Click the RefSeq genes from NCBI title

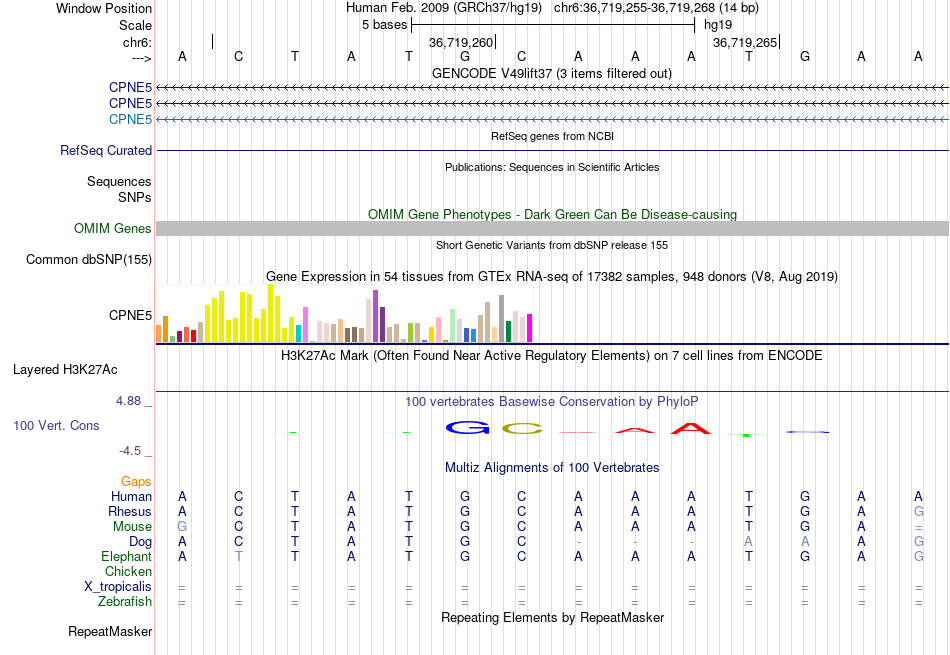tap(553, 136)
